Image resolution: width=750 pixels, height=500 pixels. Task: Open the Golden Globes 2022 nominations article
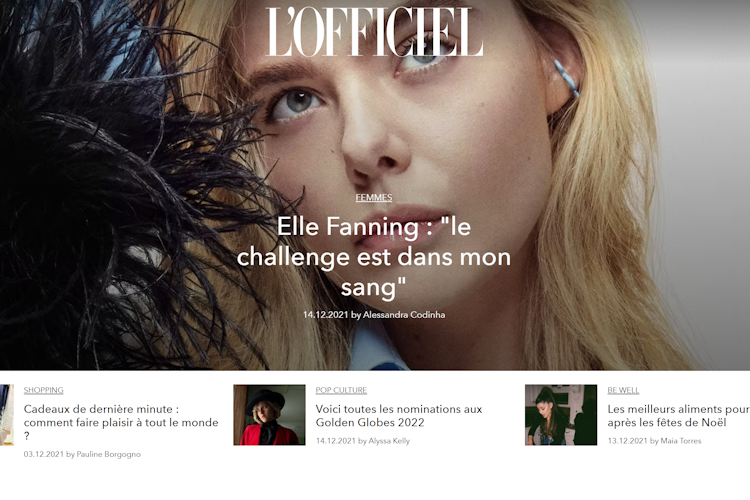399,416
